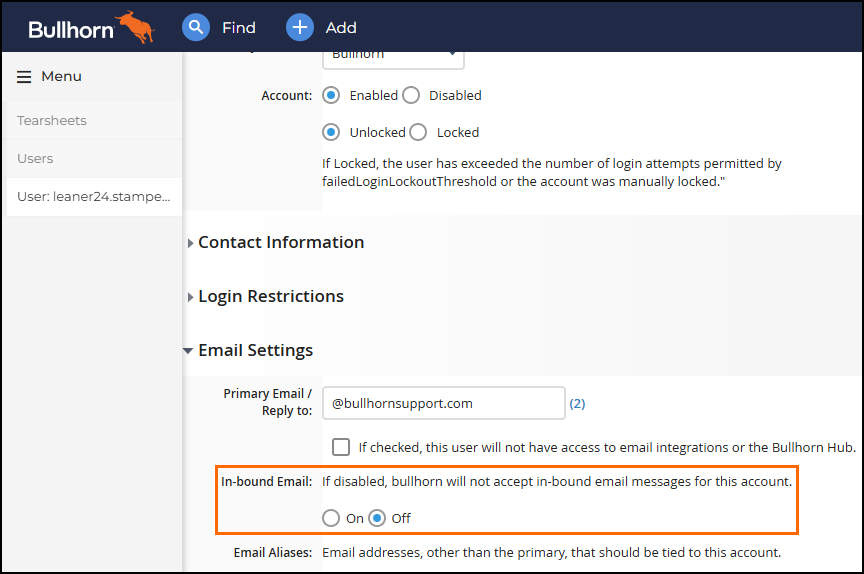
Task: Open the Find magnifier search icon
Action: [196, 27]
